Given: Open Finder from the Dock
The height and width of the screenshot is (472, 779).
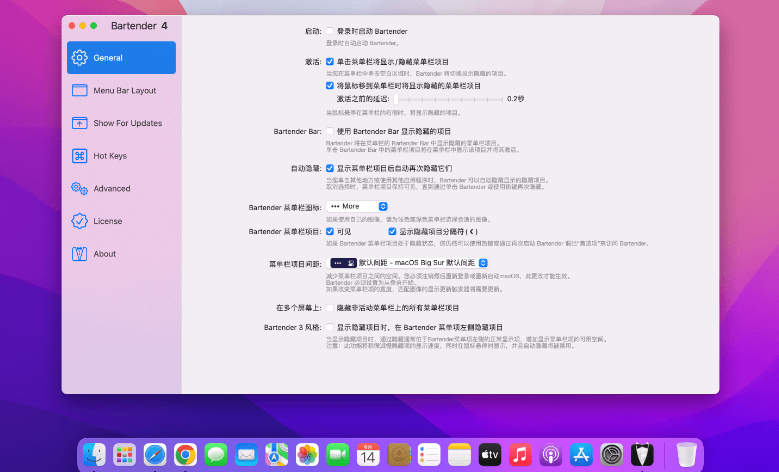Looking at the screenshot, I should pos(94,455).
